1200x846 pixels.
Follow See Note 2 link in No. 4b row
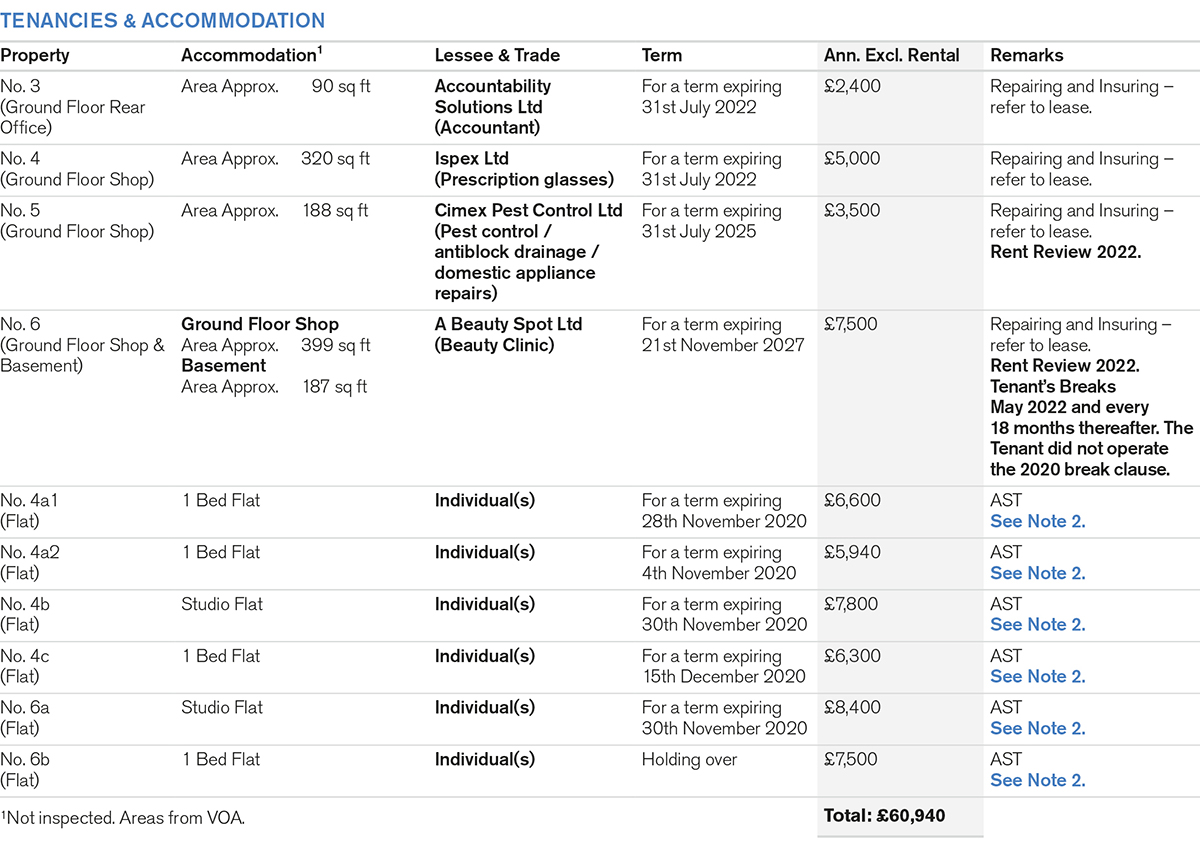1037,625
